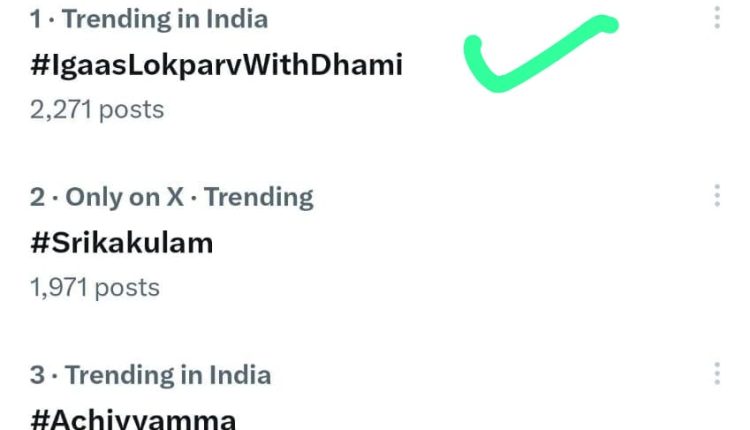Click rank number 2 of second trend
Viewport: 750px width, 430px height.
coord(37,197)
